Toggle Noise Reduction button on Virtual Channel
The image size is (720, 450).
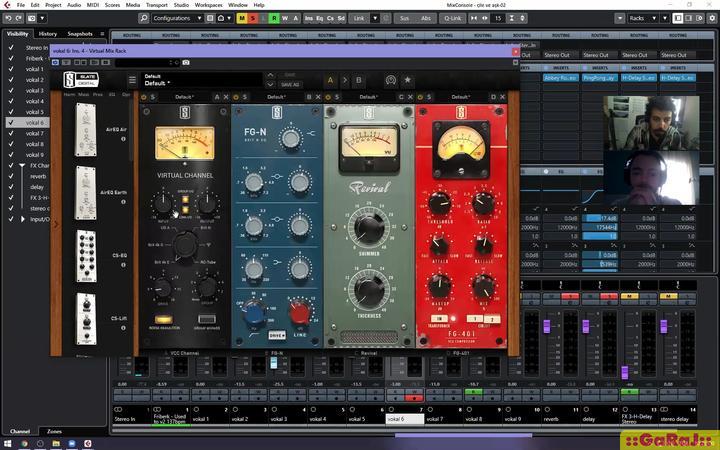[x=163, y=319]
